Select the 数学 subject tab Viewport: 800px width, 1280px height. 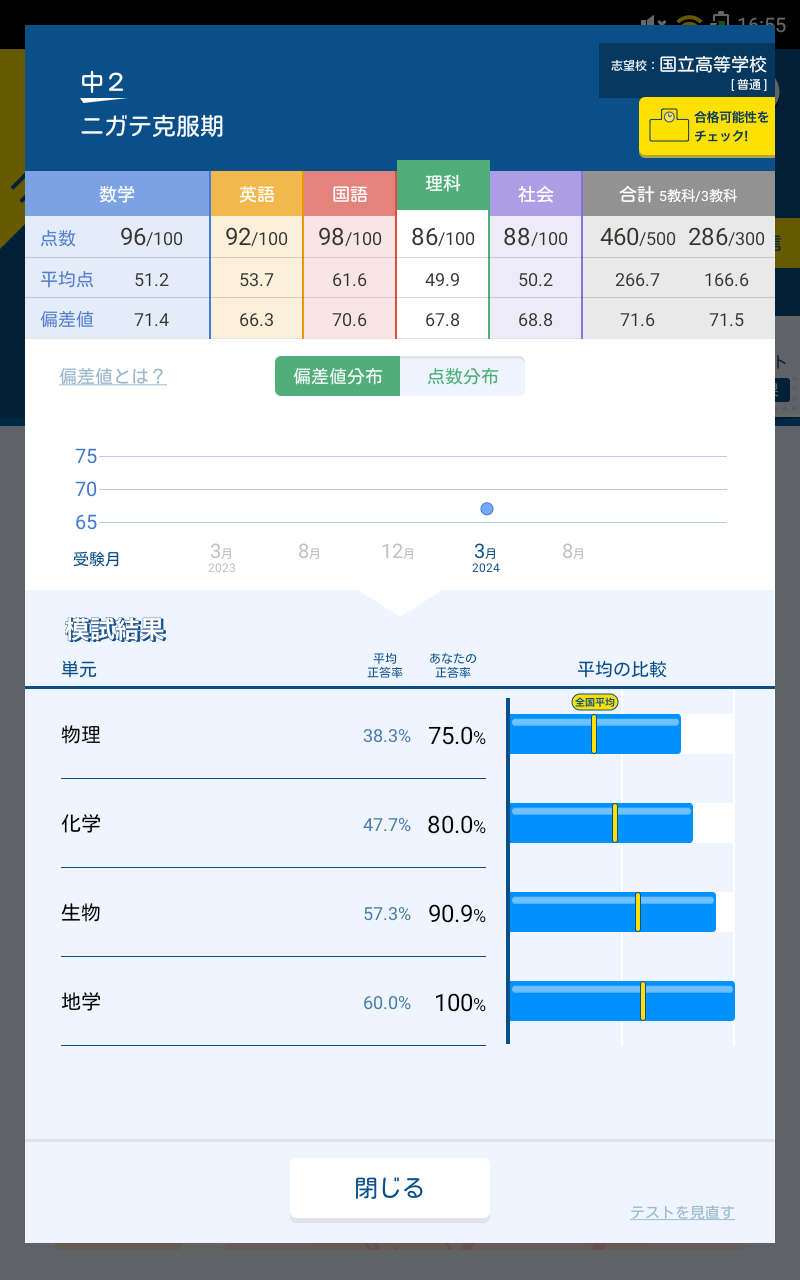[x=117, y=194]
